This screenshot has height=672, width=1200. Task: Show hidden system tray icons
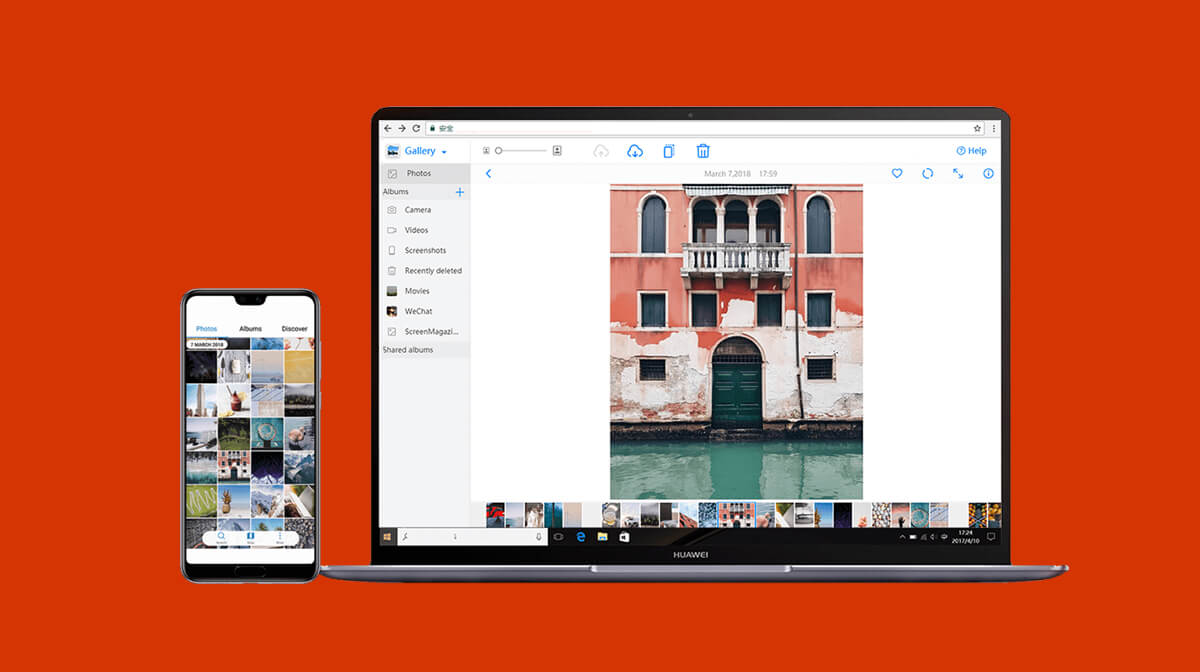(902, 537)
